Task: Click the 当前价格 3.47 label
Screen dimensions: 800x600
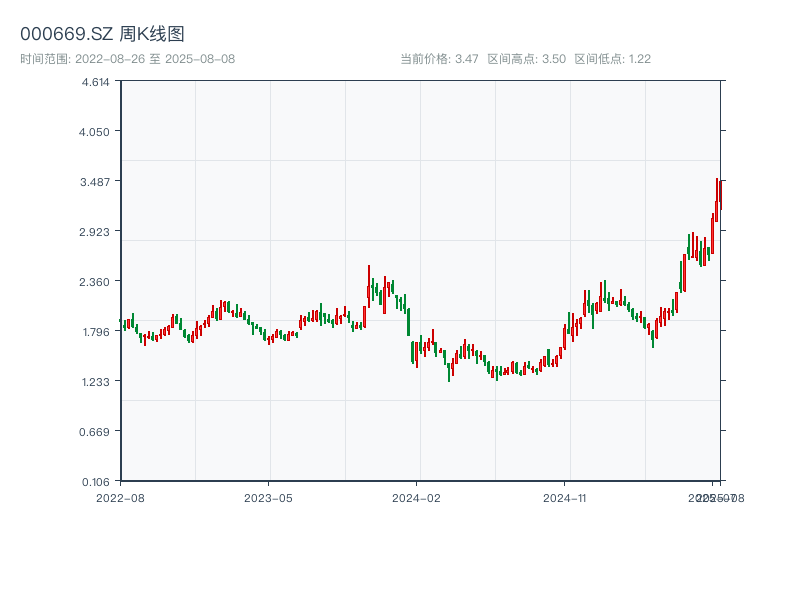Action: click(x=438, y=59)
